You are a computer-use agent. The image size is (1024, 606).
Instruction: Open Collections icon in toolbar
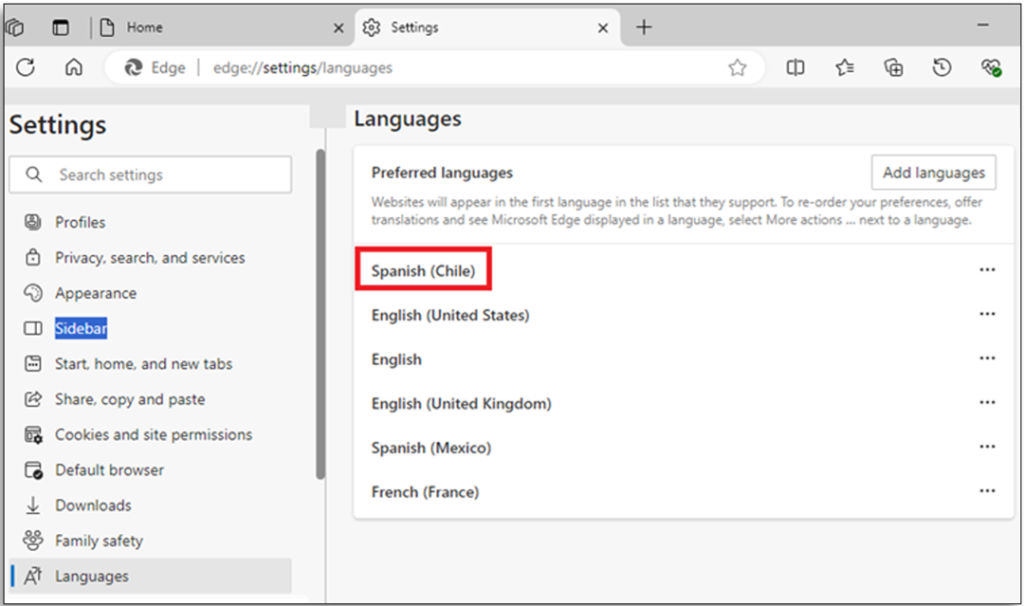click(893, 68)
